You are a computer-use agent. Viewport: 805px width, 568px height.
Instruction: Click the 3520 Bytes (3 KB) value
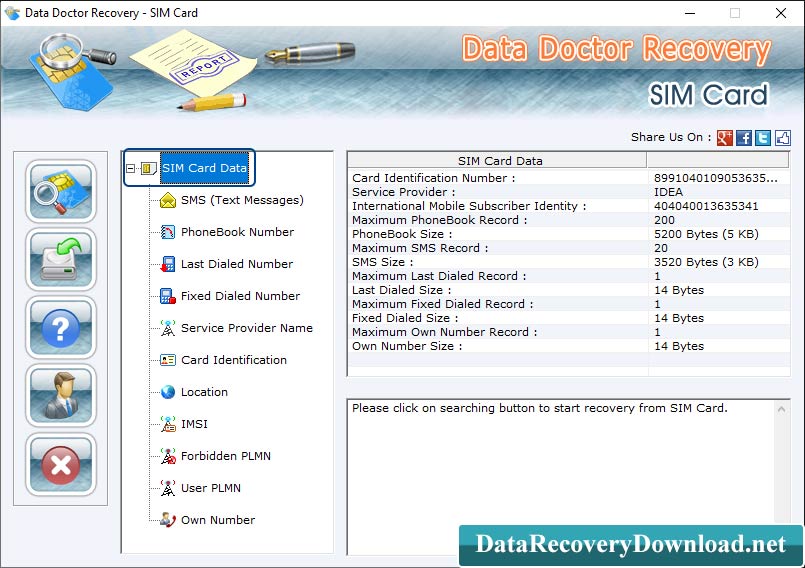[x=706, y=262]
